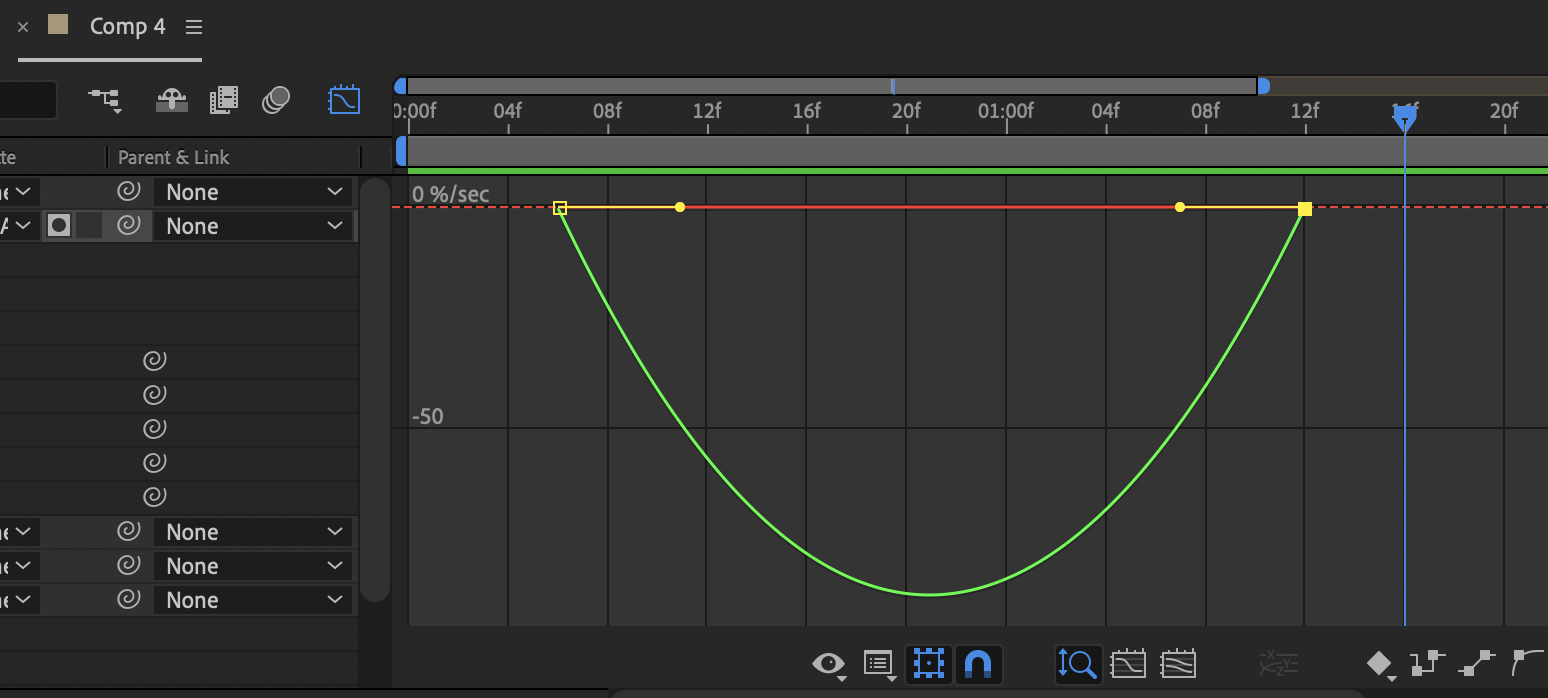Select the first yellow keyframe on the speed graph
The image size is (1548, 698).
[x=561, y=207]
